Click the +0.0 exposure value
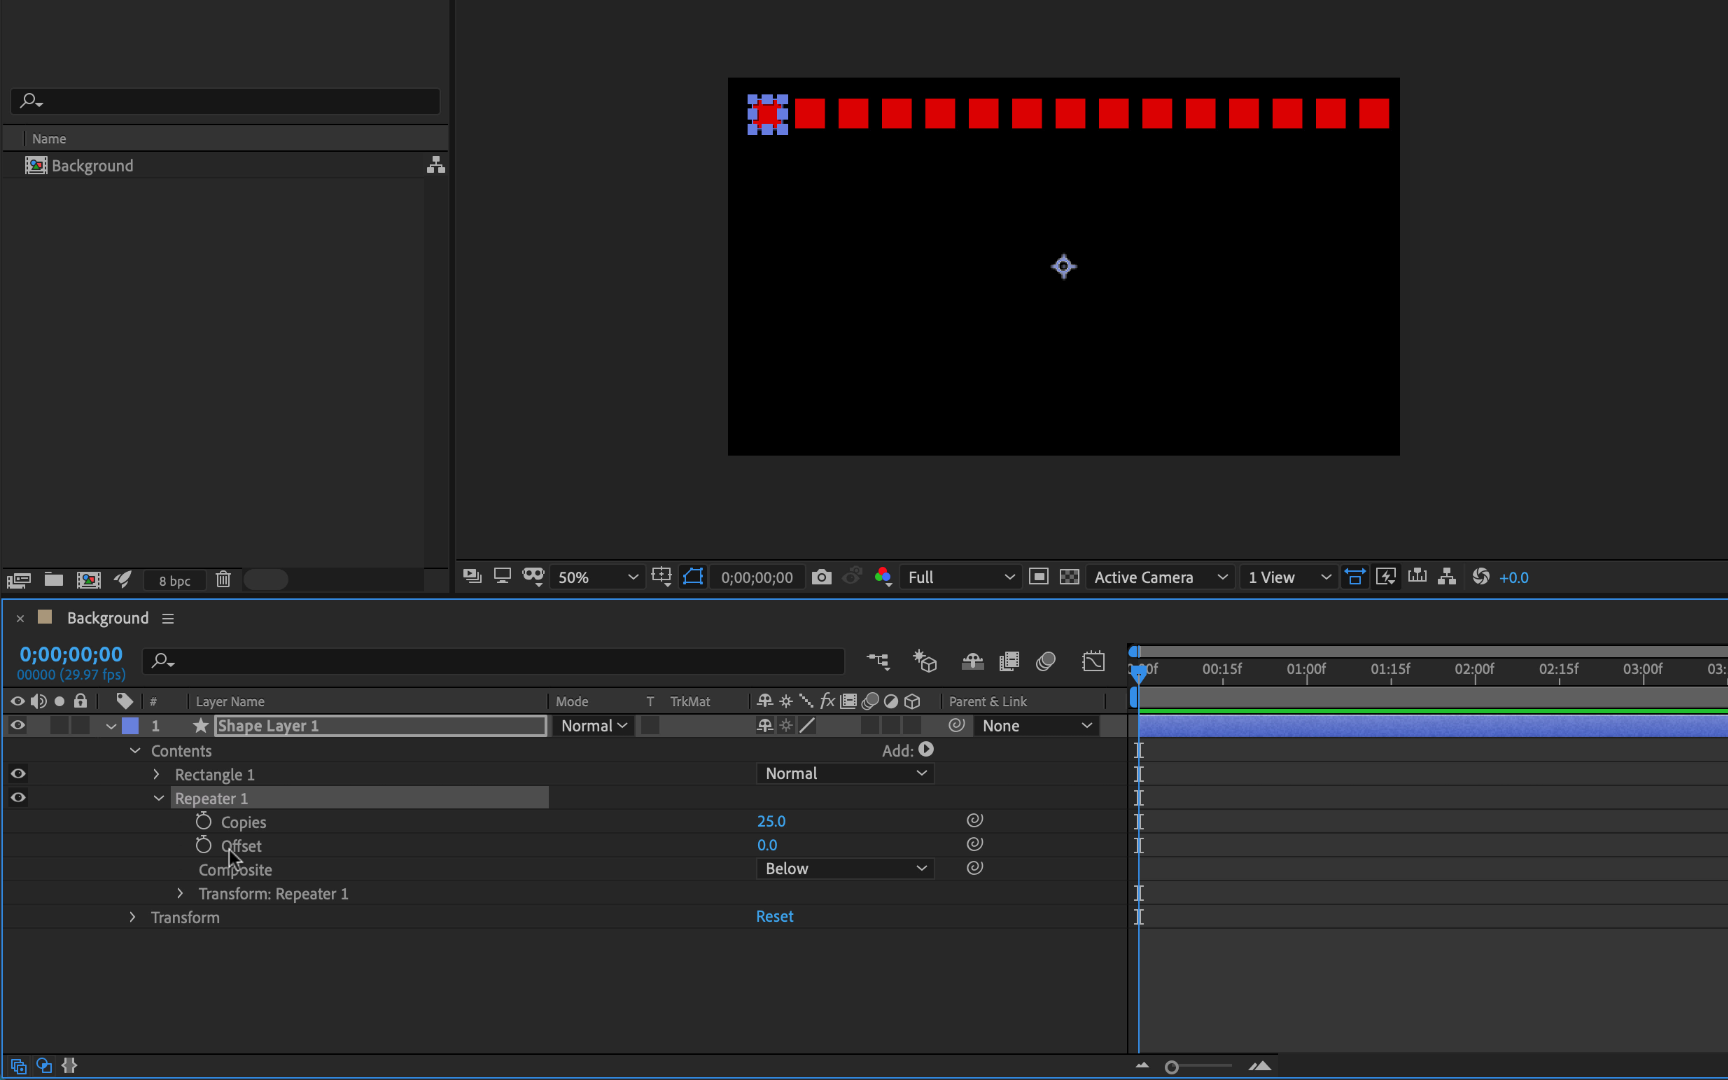 (1514, 577)
